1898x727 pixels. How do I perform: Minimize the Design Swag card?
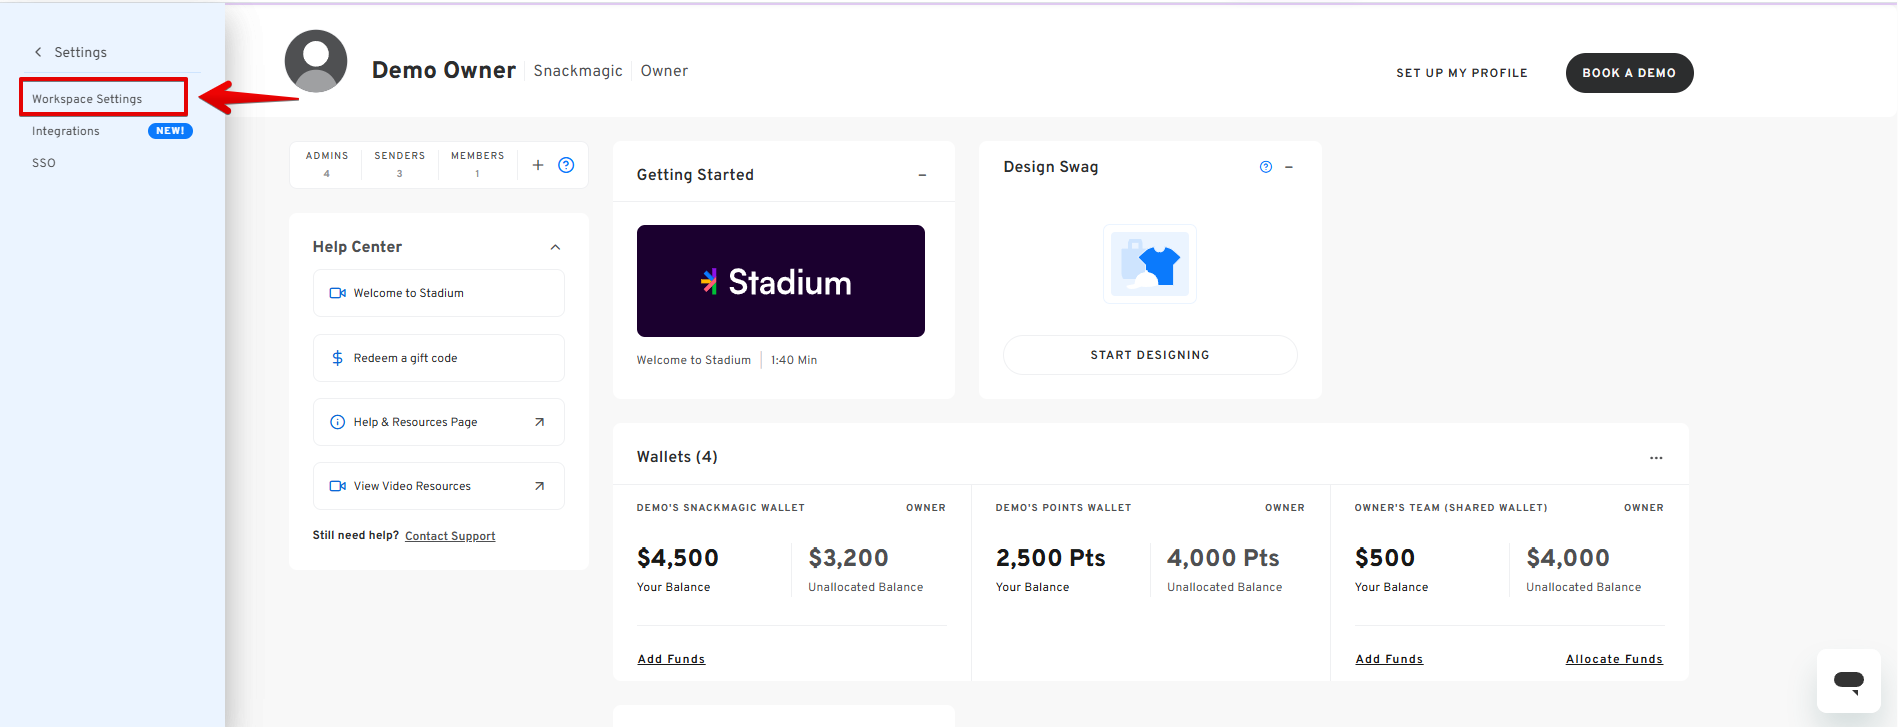1289,167
